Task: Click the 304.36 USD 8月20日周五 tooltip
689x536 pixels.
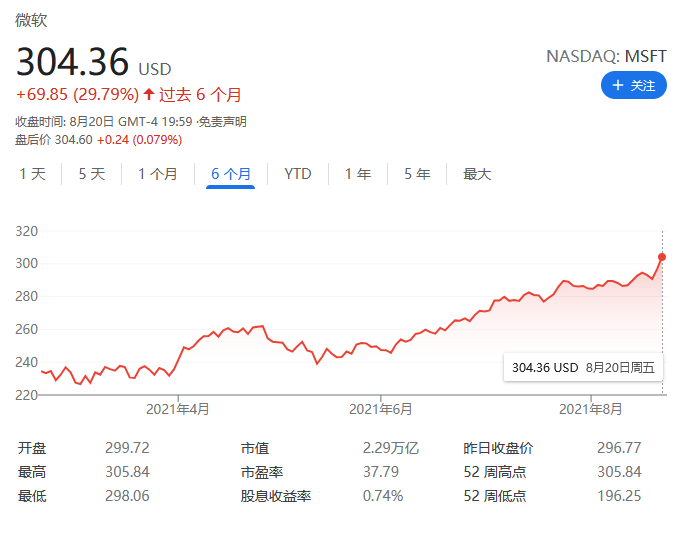Action: click(583, 367)
